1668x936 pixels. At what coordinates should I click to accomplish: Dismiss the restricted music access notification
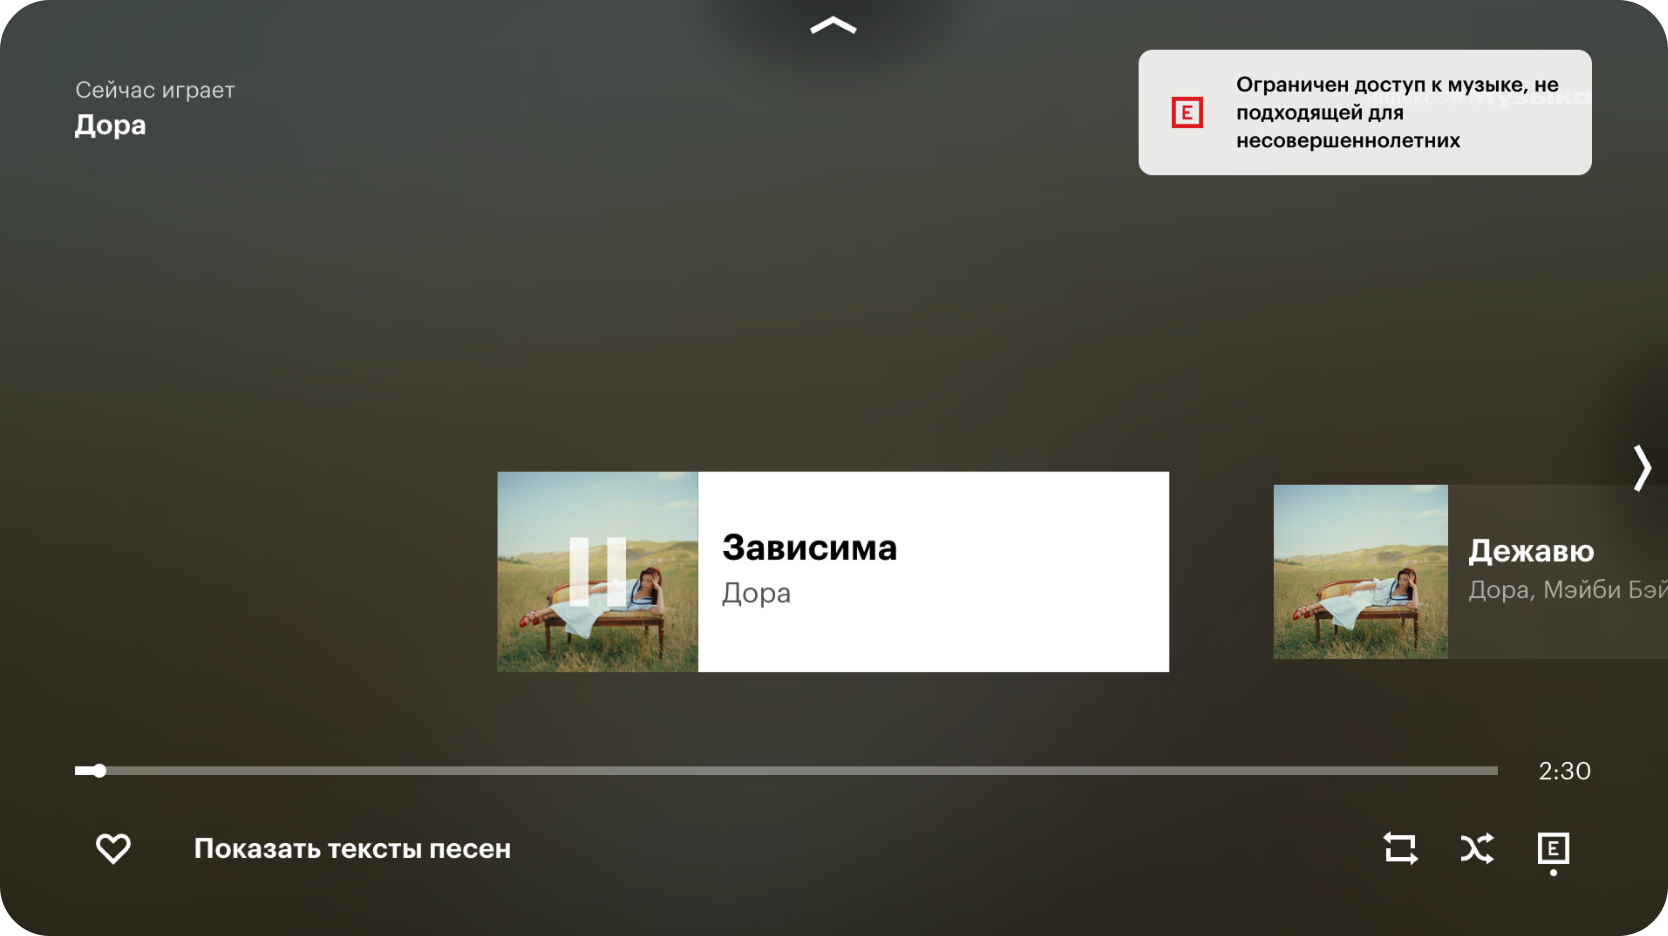pos(1365,113)
